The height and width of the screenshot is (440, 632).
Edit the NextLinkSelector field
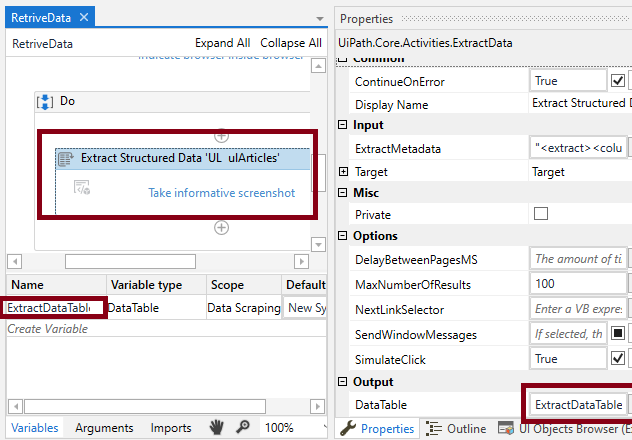[578, 309]
